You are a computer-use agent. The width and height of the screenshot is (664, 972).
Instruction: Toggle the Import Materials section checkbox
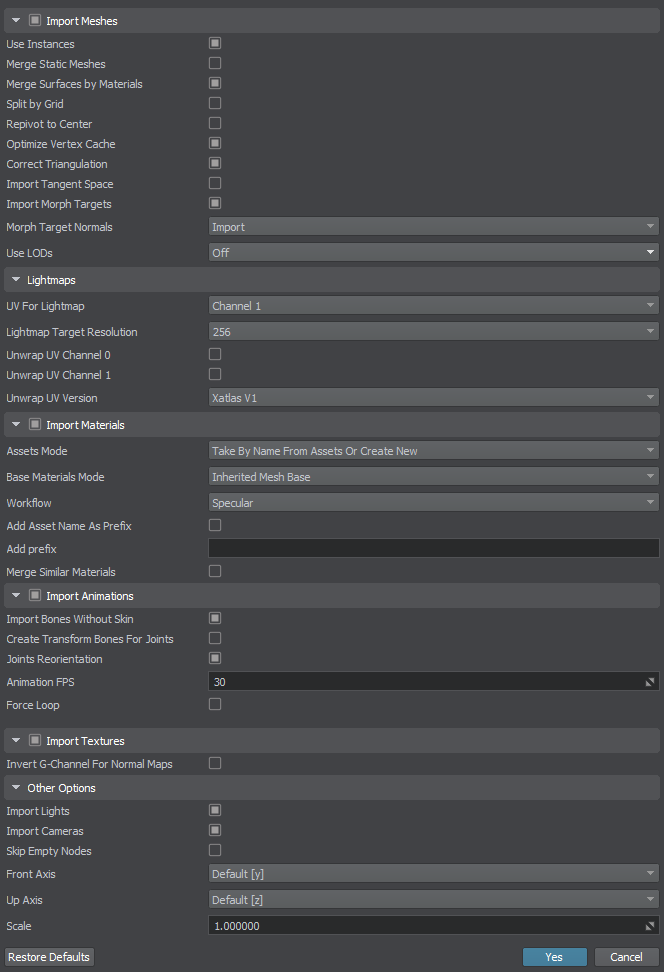click(x=35, y=425)
